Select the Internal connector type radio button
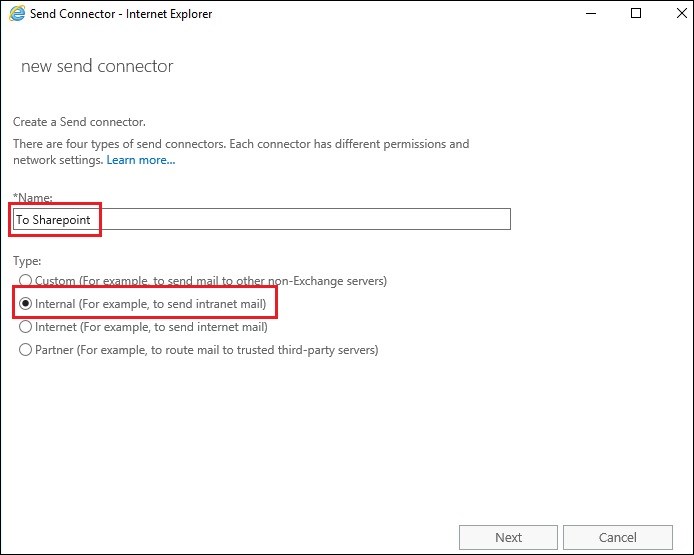The image size is (694, 555). click(25, 304)
